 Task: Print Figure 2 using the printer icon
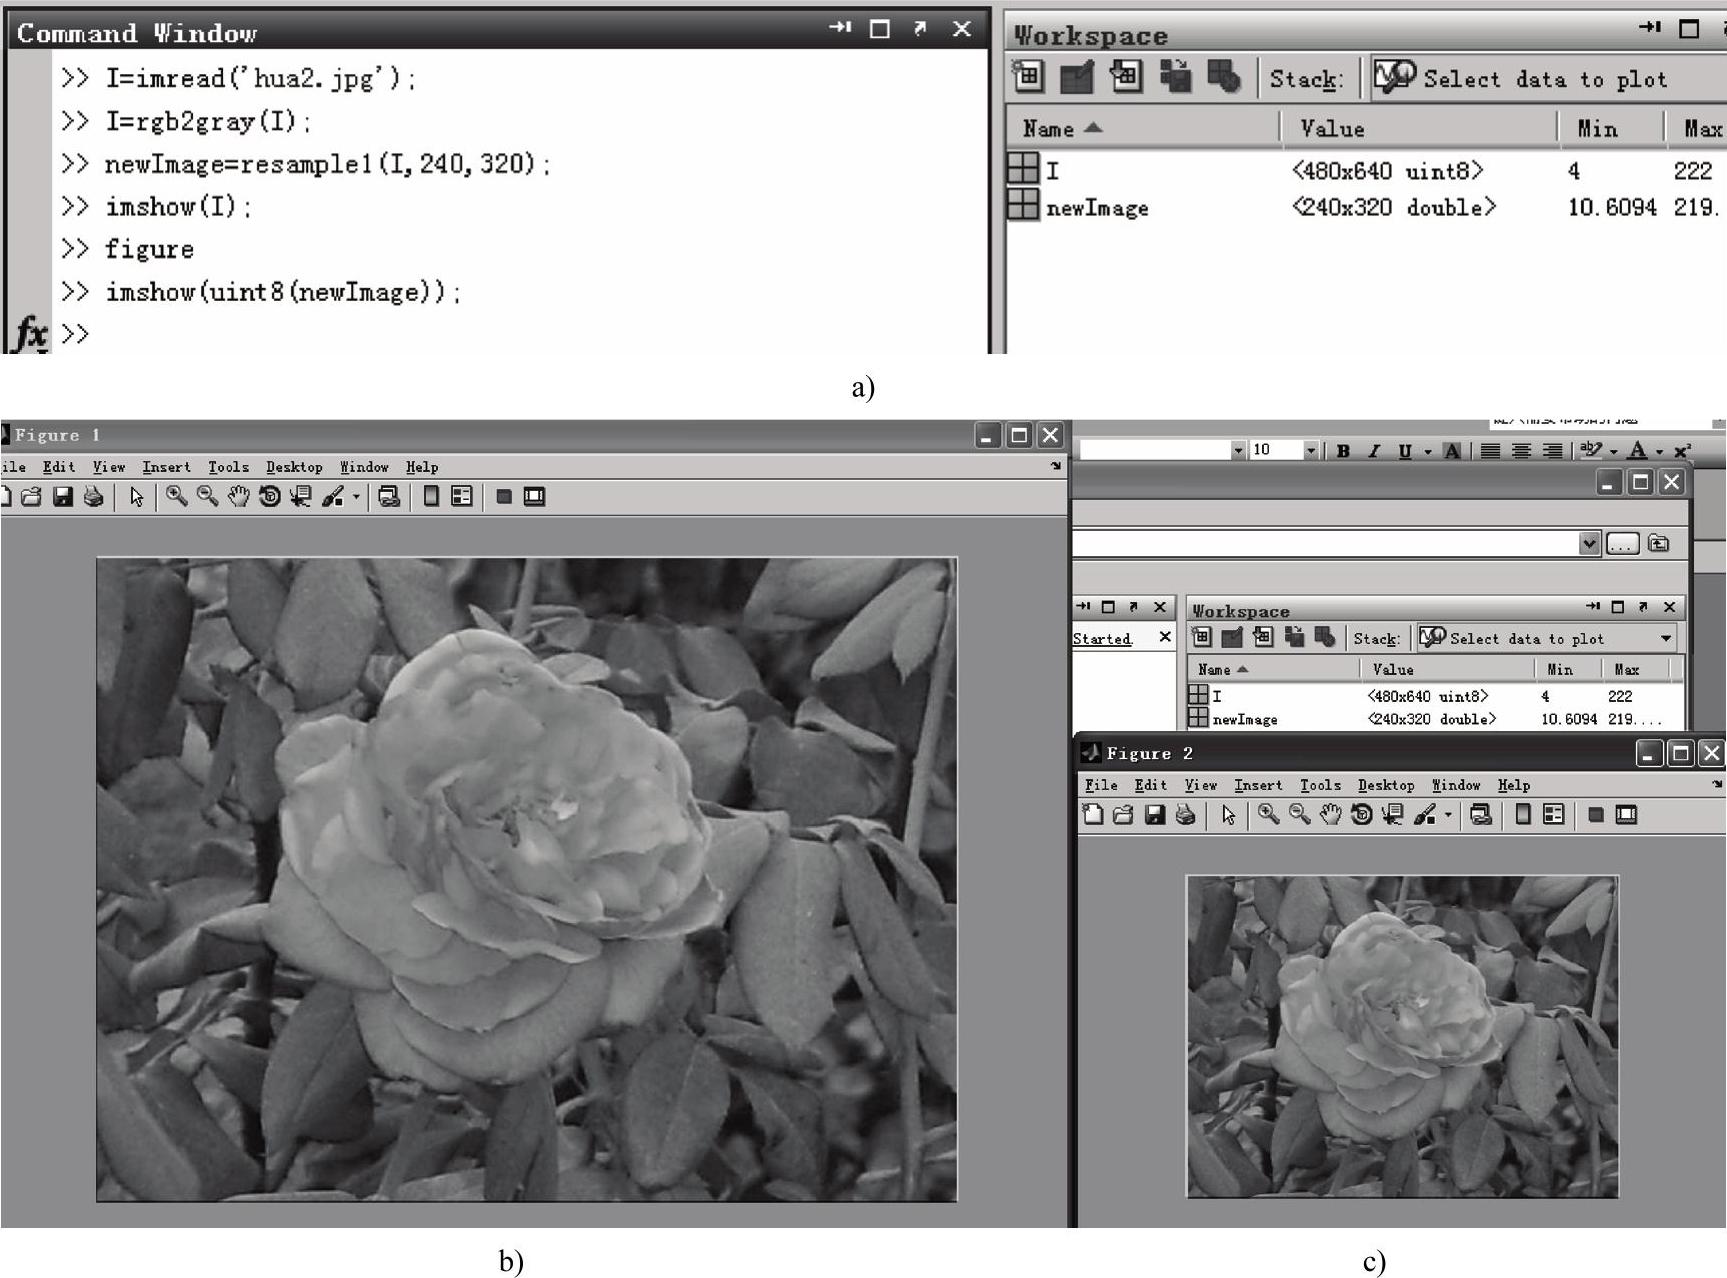(x=1186, y=815)
